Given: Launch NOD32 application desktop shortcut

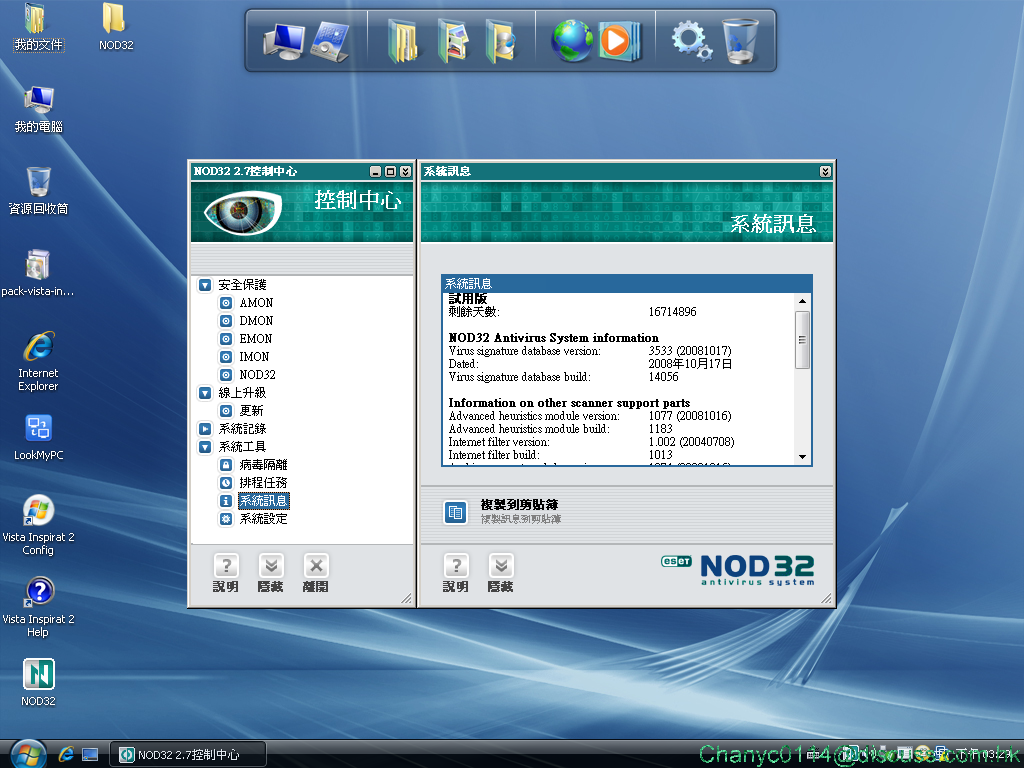Looking at the screenshot, I should coord(39,682).
